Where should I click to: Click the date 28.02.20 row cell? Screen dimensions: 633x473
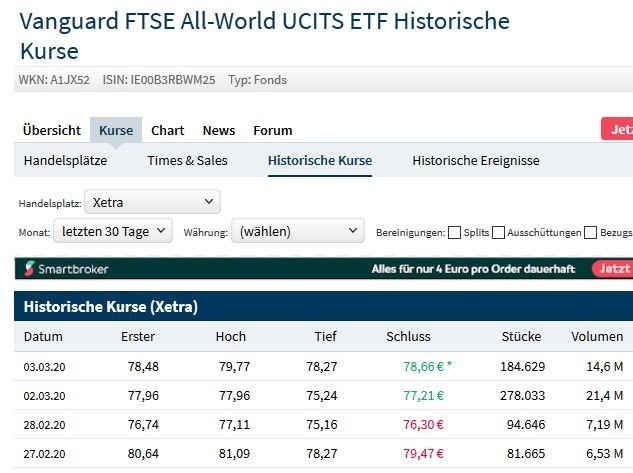[44, 425]
